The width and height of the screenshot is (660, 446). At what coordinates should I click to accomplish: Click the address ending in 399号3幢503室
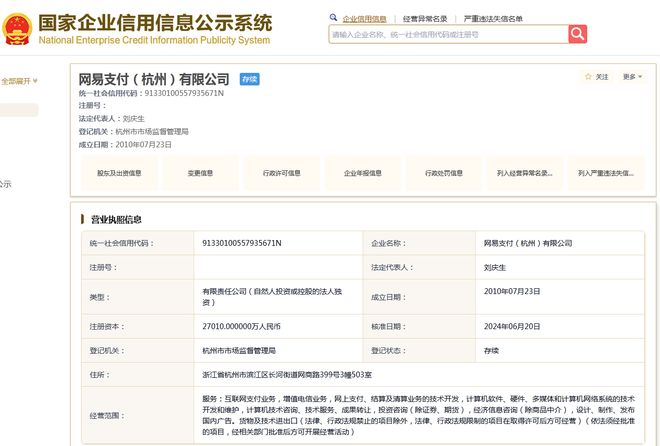pos(287,374)
